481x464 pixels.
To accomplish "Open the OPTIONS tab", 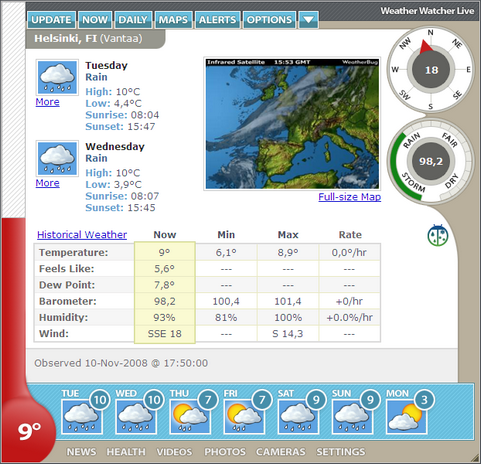I will coord(269,20).
